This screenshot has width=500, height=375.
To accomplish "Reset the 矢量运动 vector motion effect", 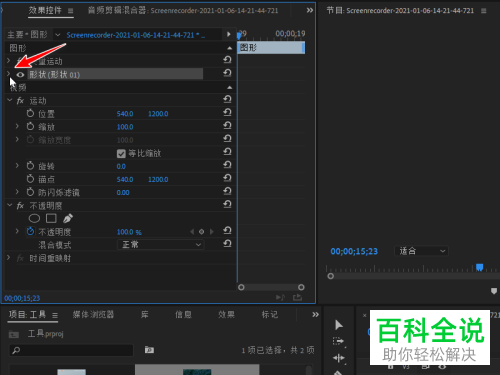I will 227,60.
